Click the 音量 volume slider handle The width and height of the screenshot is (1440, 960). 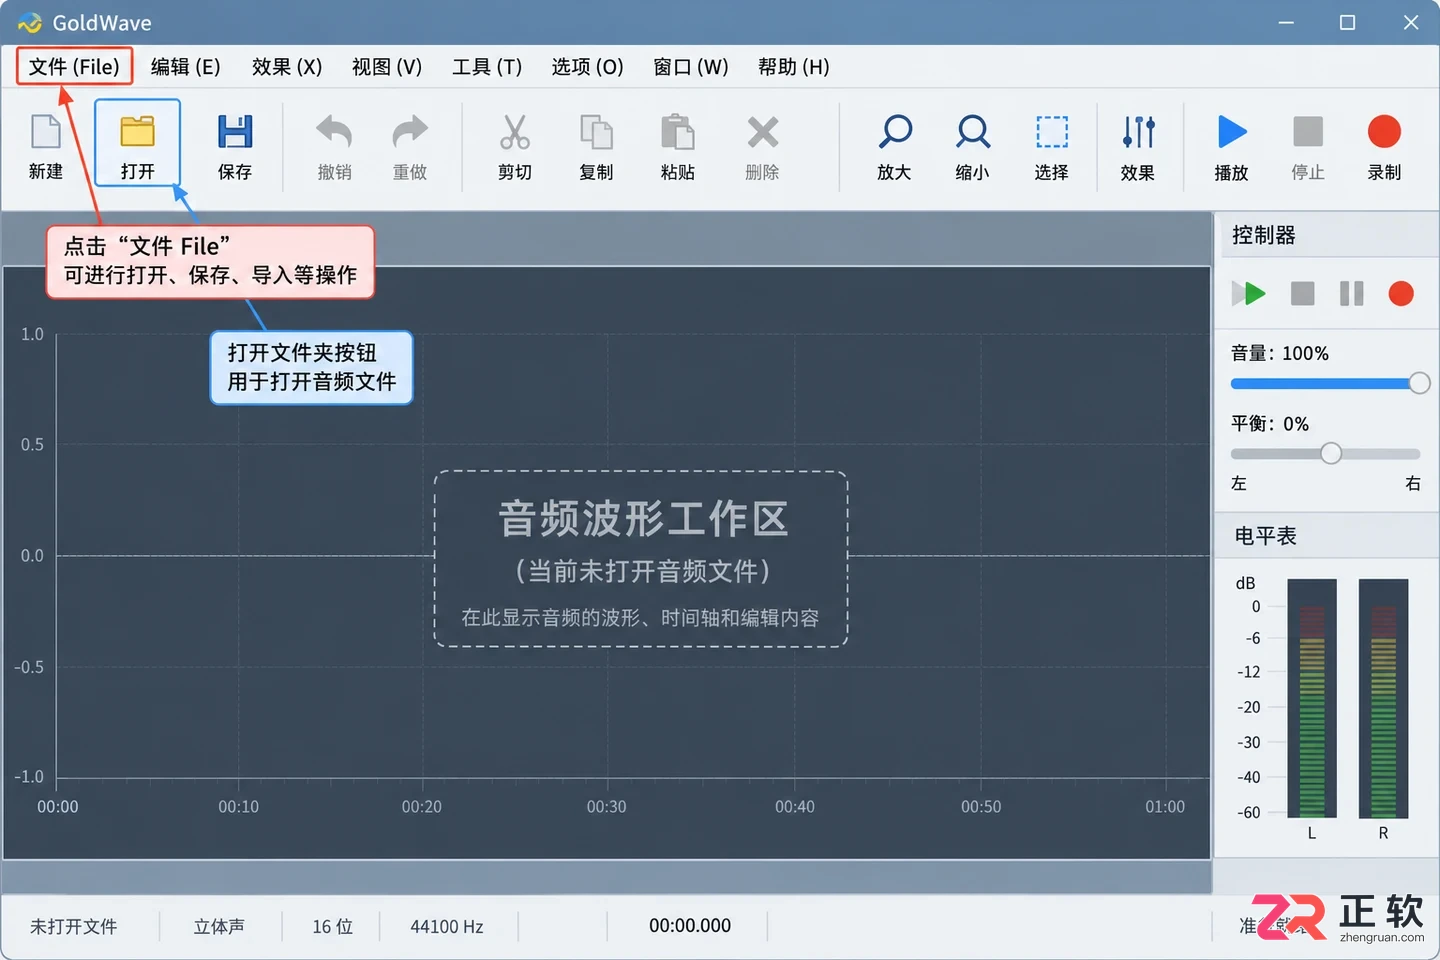(x=1419, y=383)
